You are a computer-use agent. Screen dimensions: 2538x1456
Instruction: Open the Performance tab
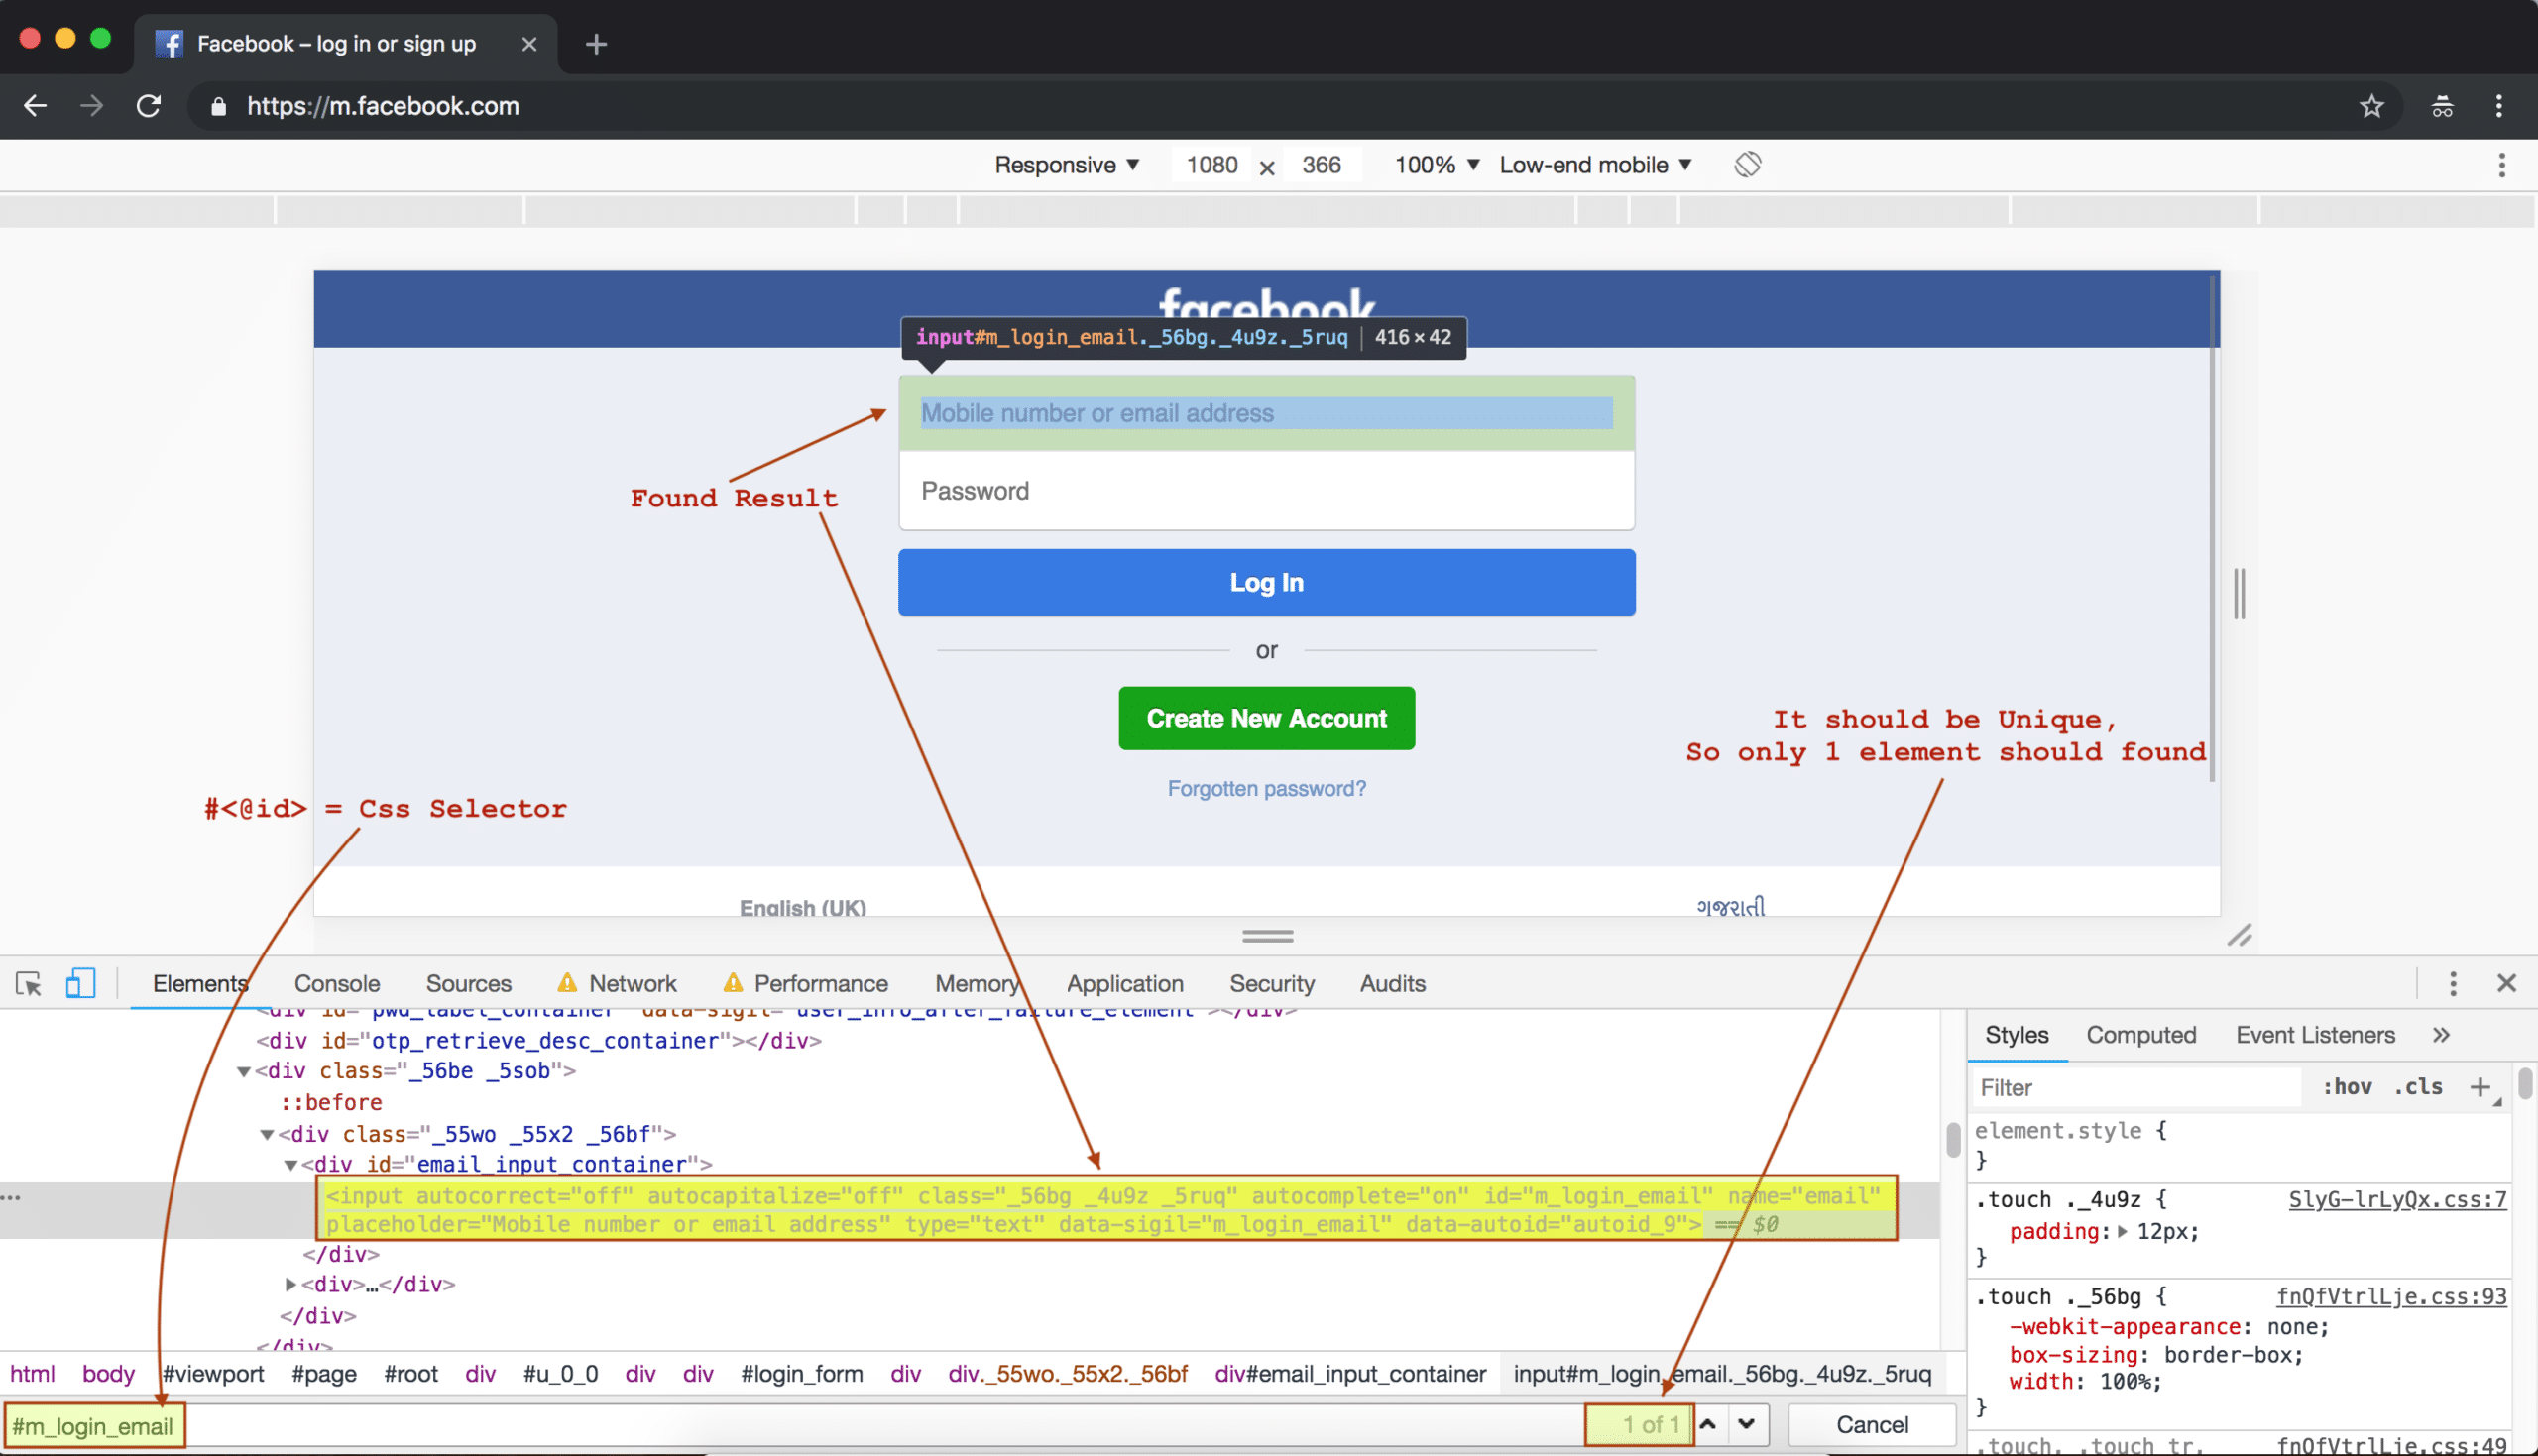(x=806, y=983)
